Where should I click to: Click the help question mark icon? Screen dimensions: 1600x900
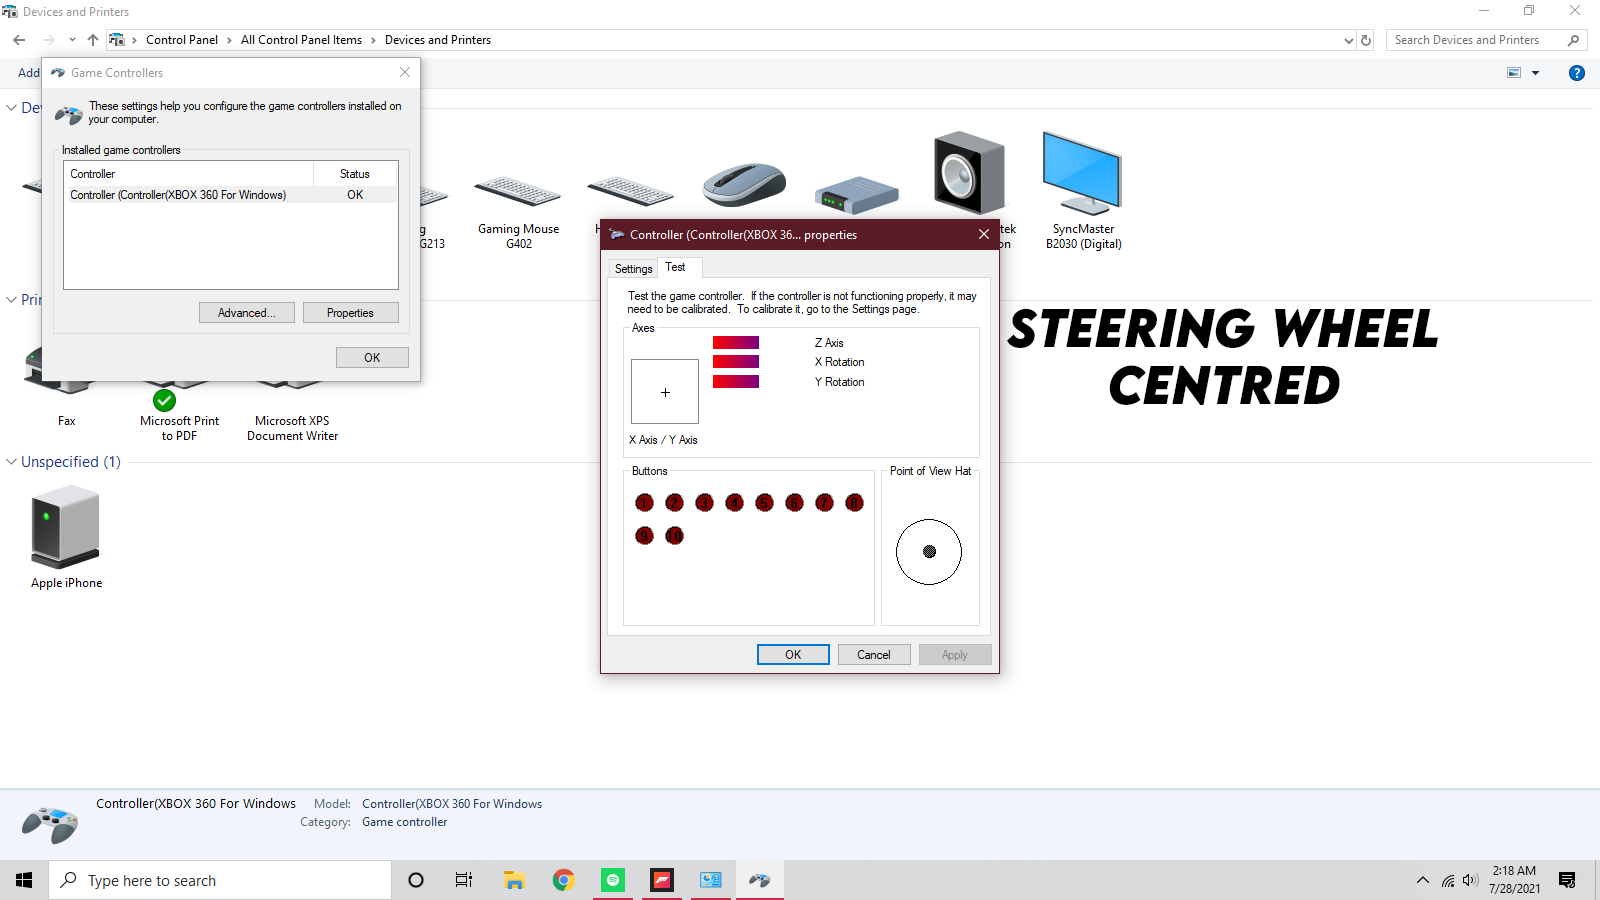pos(1577,73)
